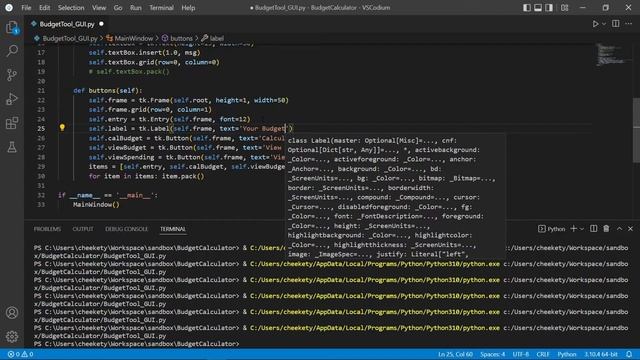Open Run and Debug view
This screenshot has width=640, height=360.
click(12, 99)
